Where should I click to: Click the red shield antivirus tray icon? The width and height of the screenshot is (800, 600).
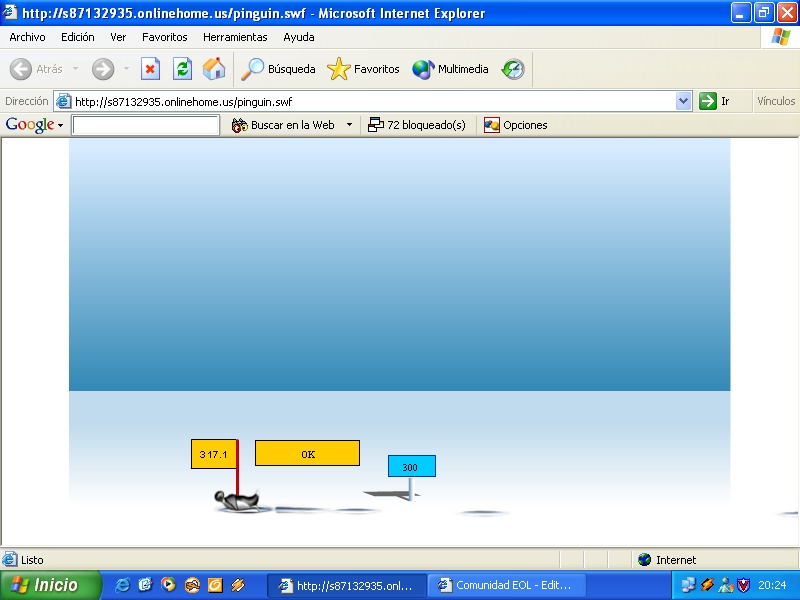(x=743, y=585)
